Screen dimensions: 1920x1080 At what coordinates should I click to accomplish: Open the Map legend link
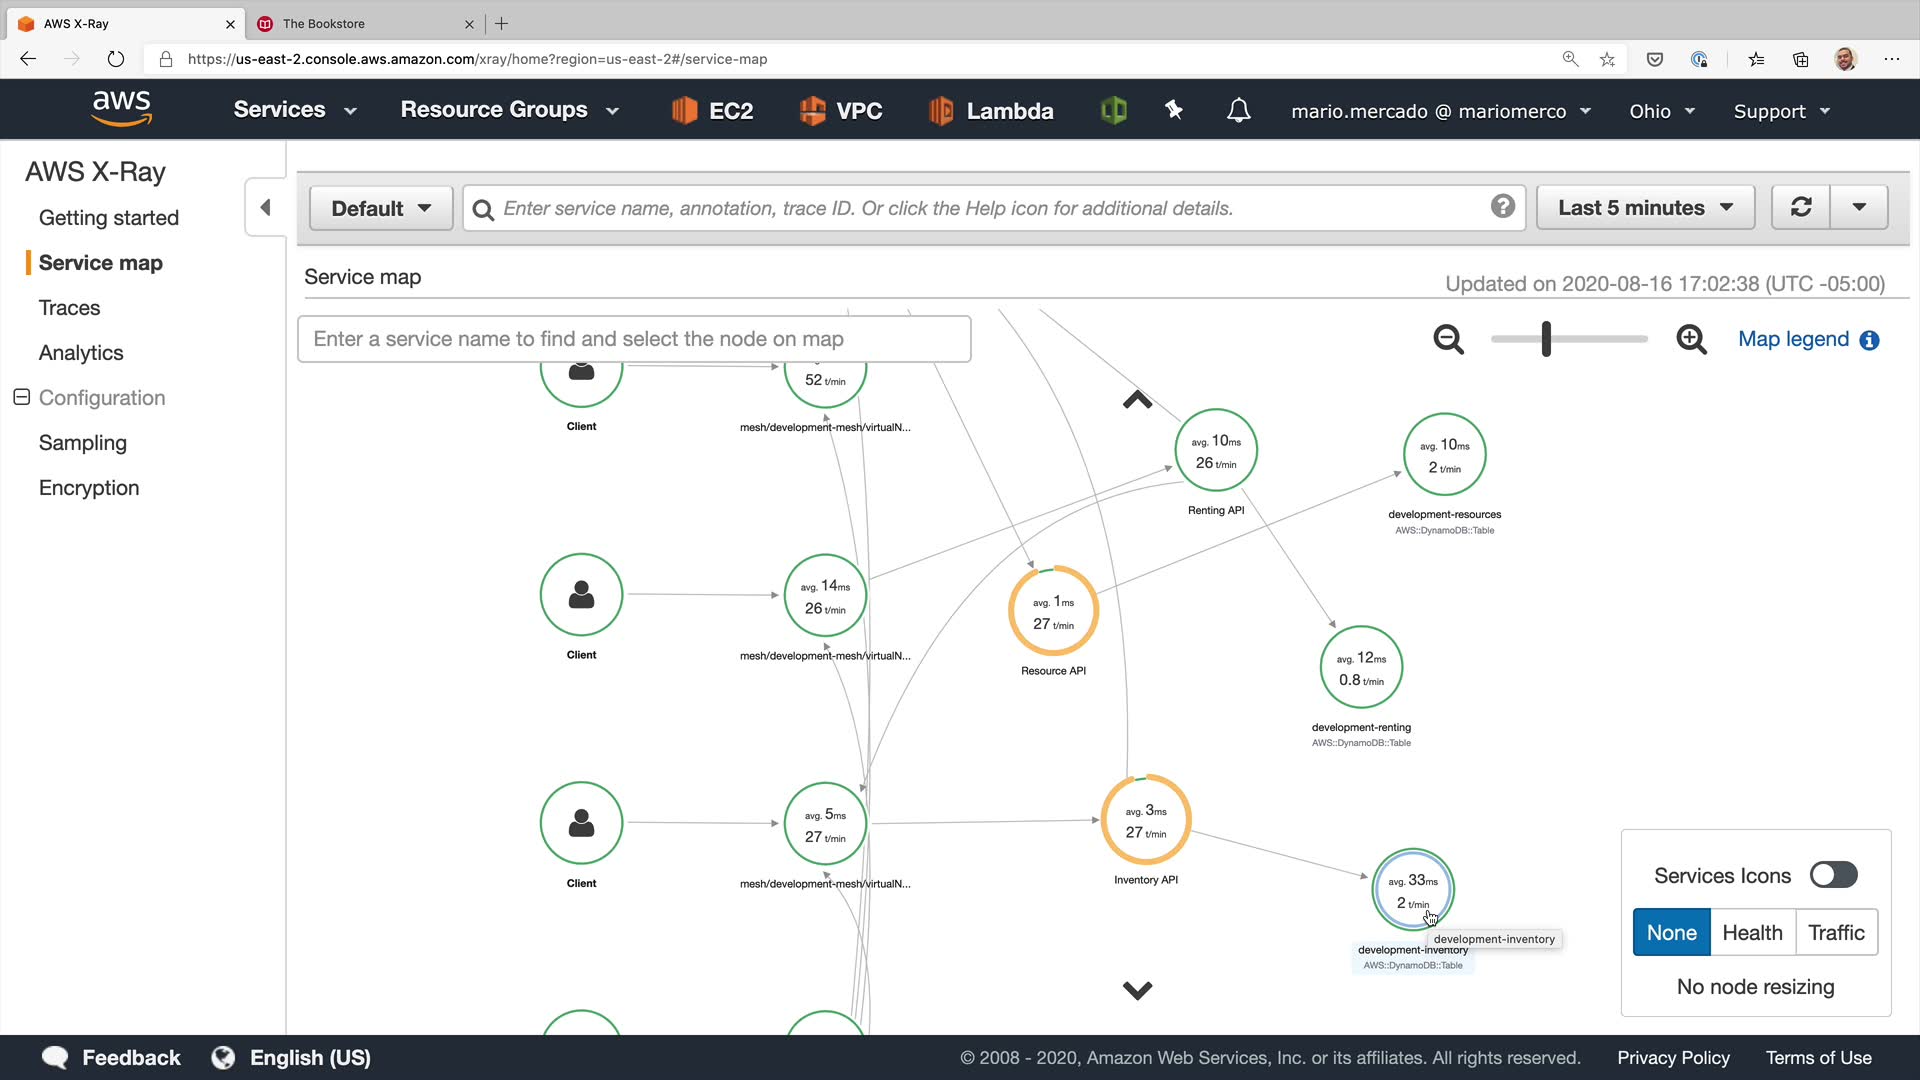(1793, 339)
